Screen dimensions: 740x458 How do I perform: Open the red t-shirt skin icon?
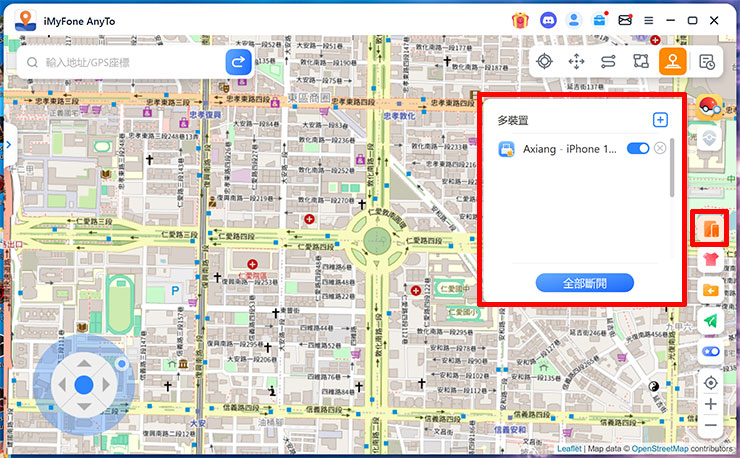[710, 259]
